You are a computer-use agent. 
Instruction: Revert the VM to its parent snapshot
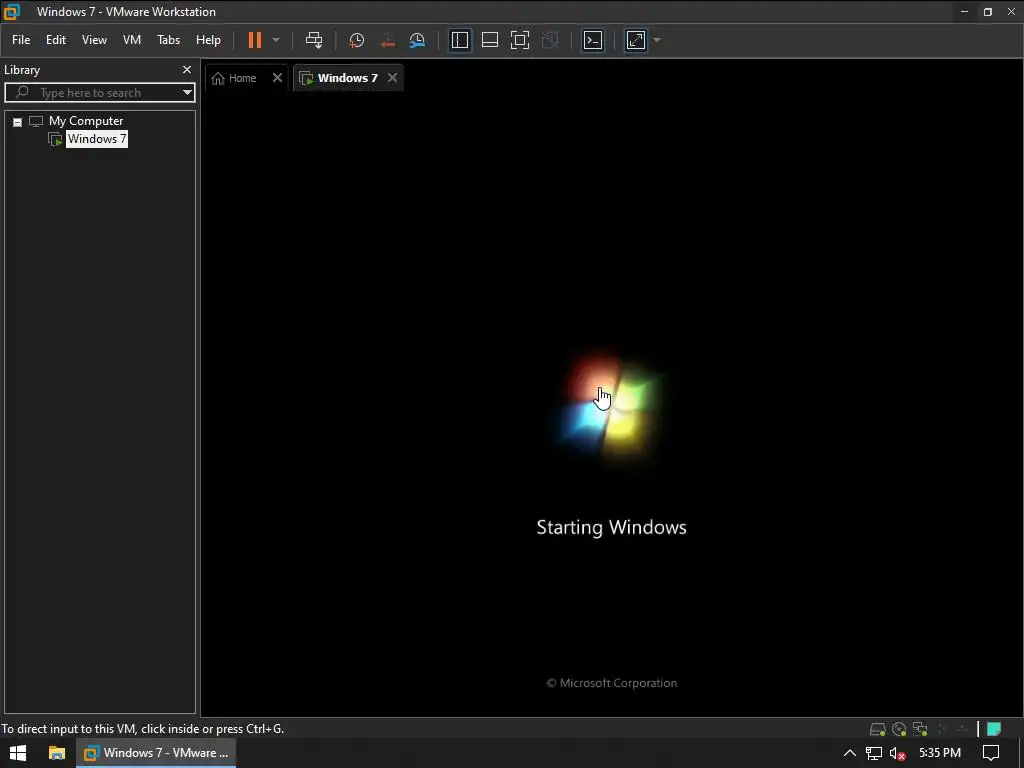point(387,40)
